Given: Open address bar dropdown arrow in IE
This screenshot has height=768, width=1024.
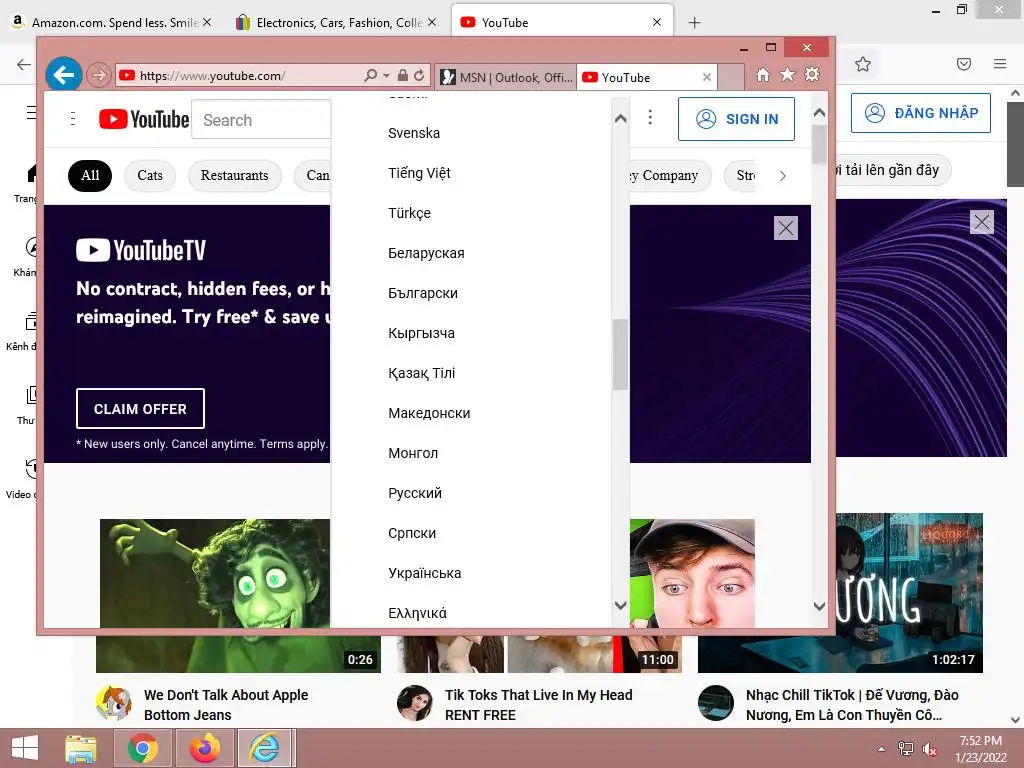Looking at the screenshot, I should pyautogui.click(x=387, y=75).
